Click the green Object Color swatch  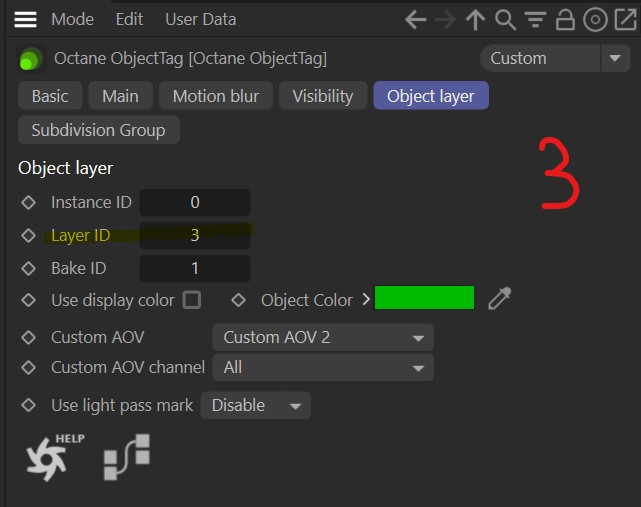pyautogui.click(x=424, y=298)
